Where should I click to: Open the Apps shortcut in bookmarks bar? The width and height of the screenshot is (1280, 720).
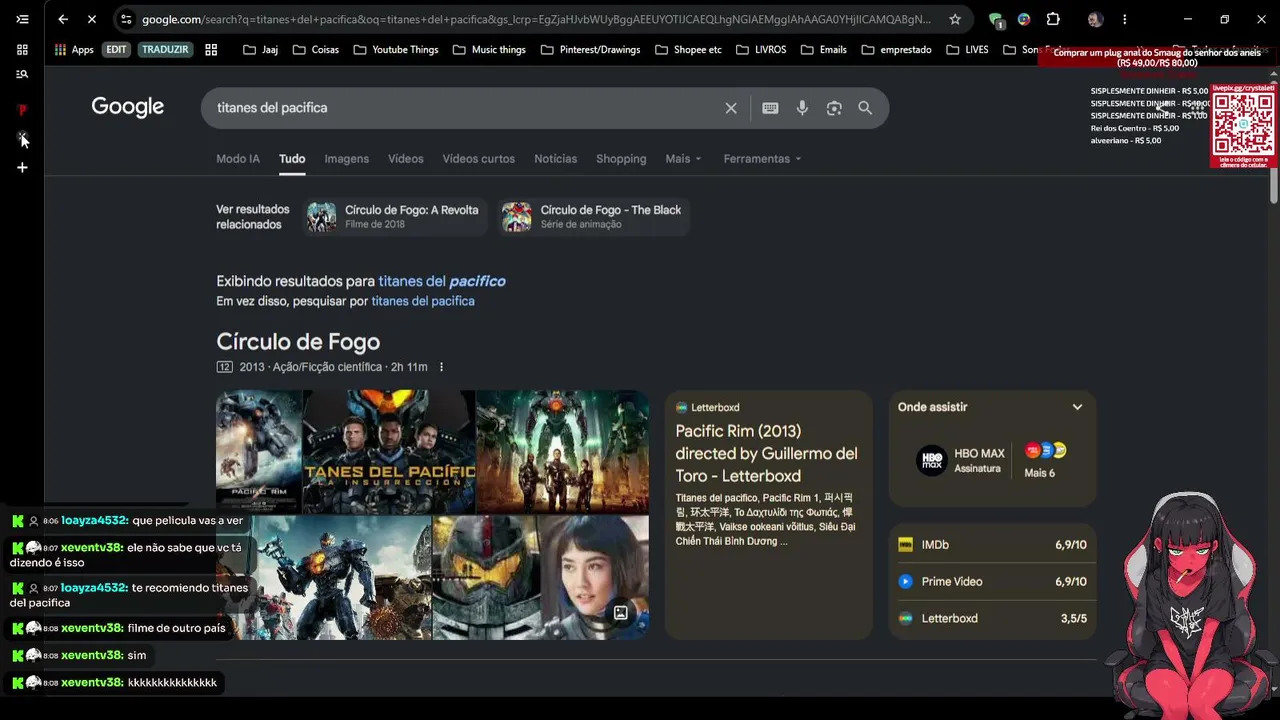73,49
